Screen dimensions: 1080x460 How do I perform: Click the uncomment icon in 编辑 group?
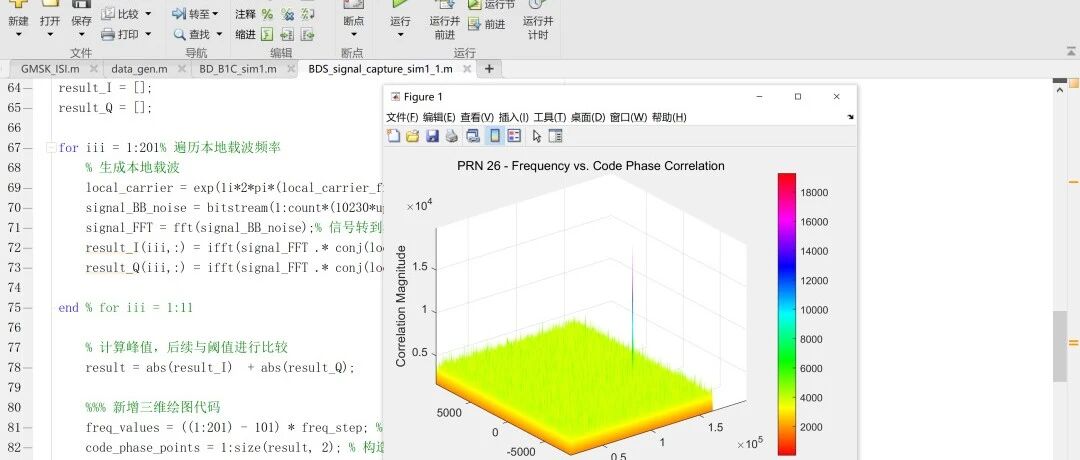[x=288, y=14]
